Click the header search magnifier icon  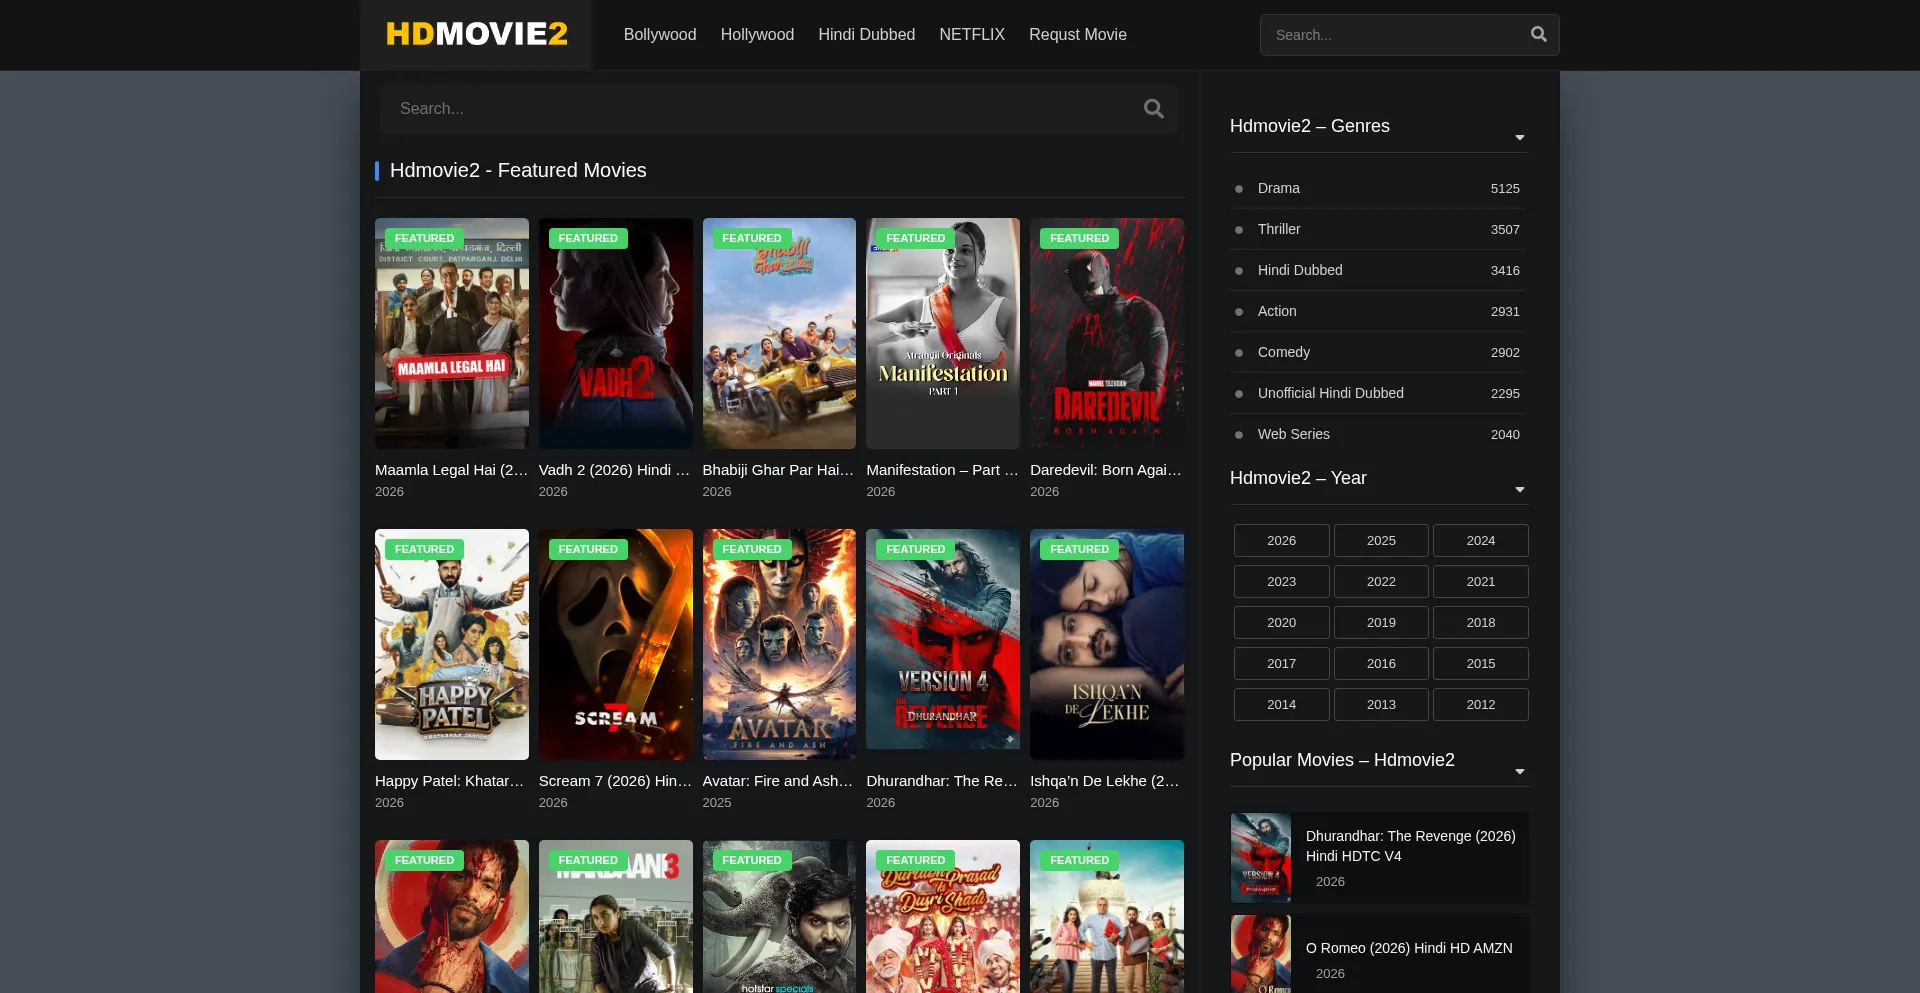pyautogui.click(x=1538, y=35)
